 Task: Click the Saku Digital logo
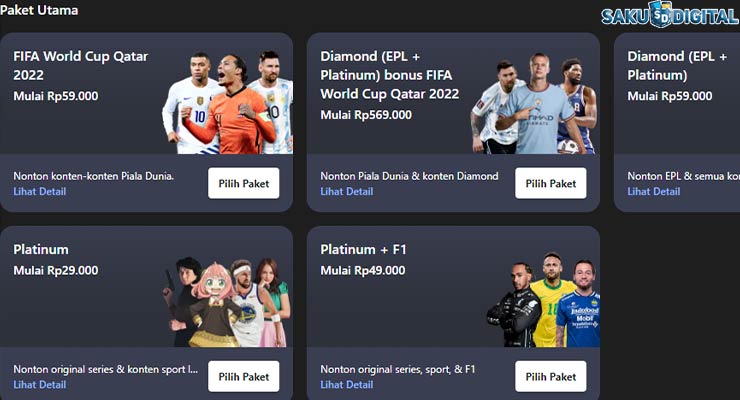[670, 15]
